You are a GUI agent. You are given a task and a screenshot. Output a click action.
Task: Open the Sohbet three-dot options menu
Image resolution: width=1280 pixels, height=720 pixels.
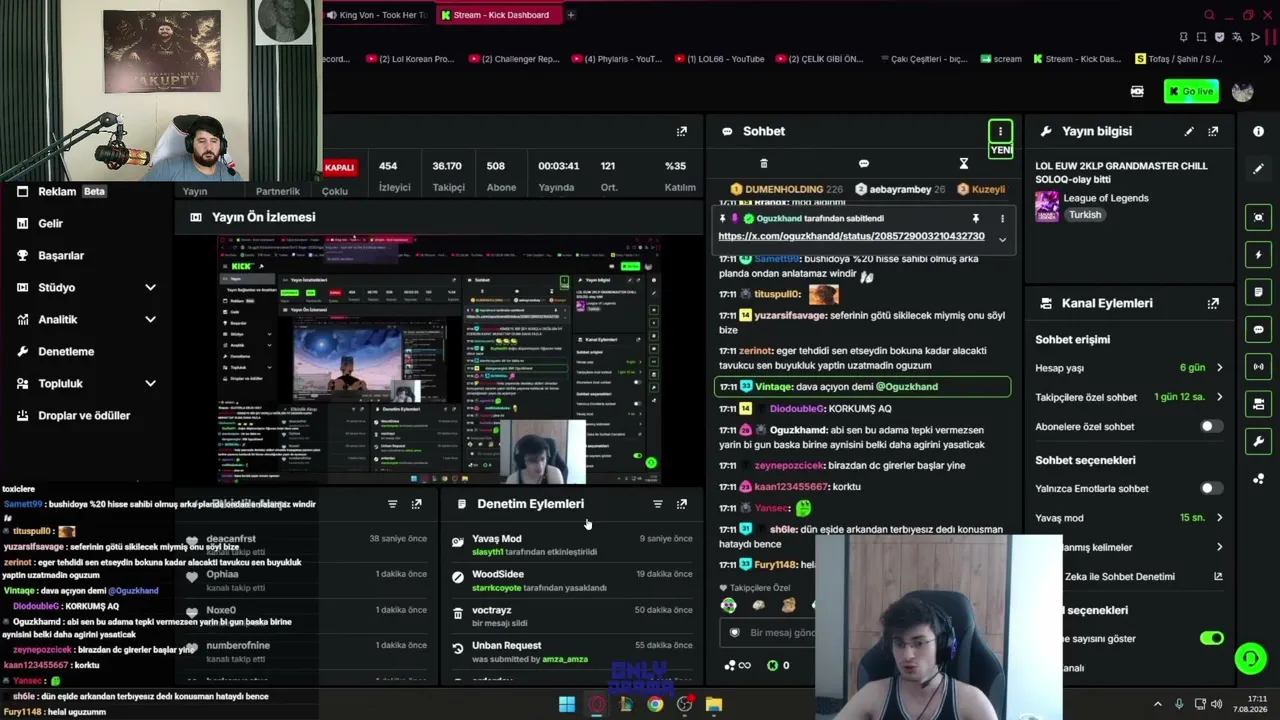coord(1000,131)
